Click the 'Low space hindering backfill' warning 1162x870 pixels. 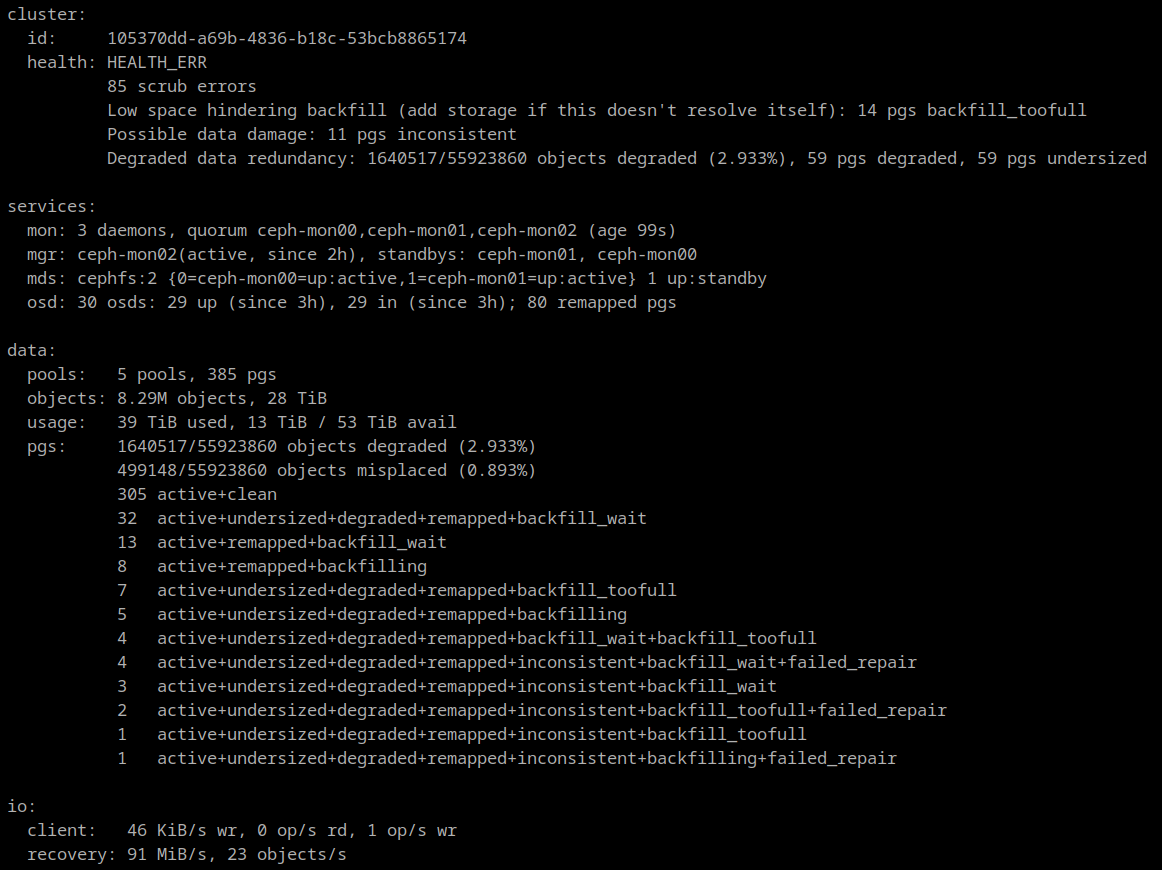(x=596, y=110)
